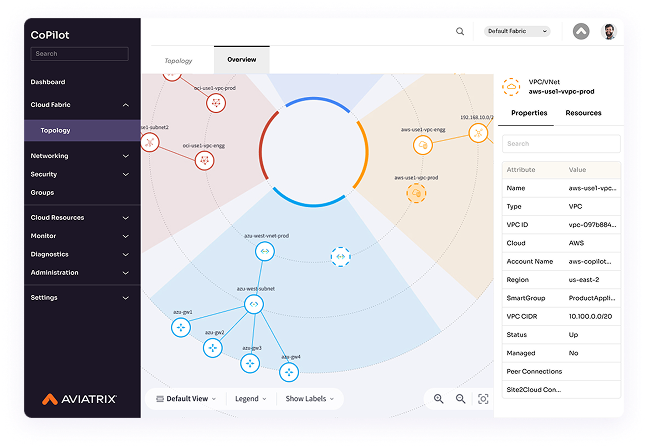Select the orange 192.168.10.0 subnet node
The width and height of the screenshot is (648, 448).
point(478,133)
